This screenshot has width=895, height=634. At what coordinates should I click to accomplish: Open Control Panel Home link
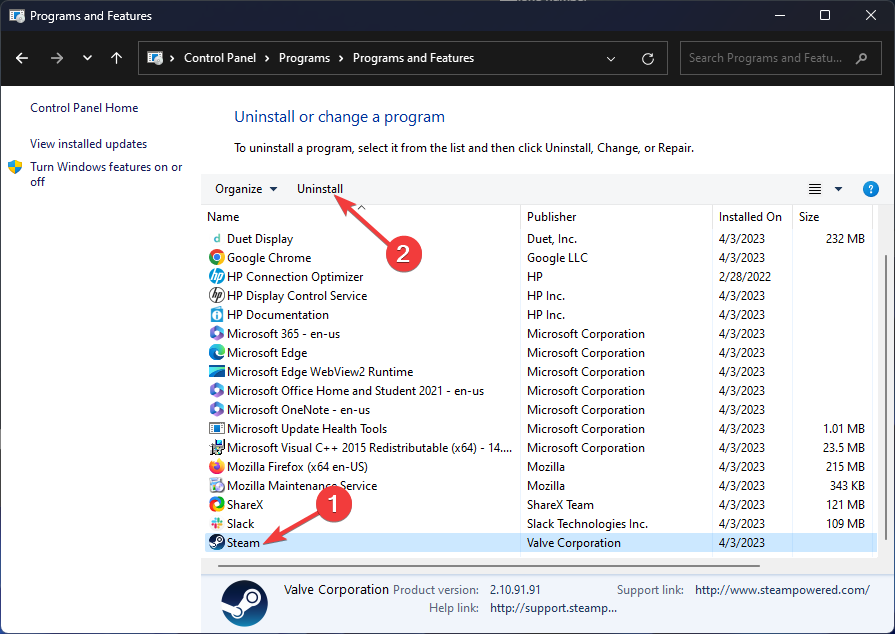coord(84,108)
